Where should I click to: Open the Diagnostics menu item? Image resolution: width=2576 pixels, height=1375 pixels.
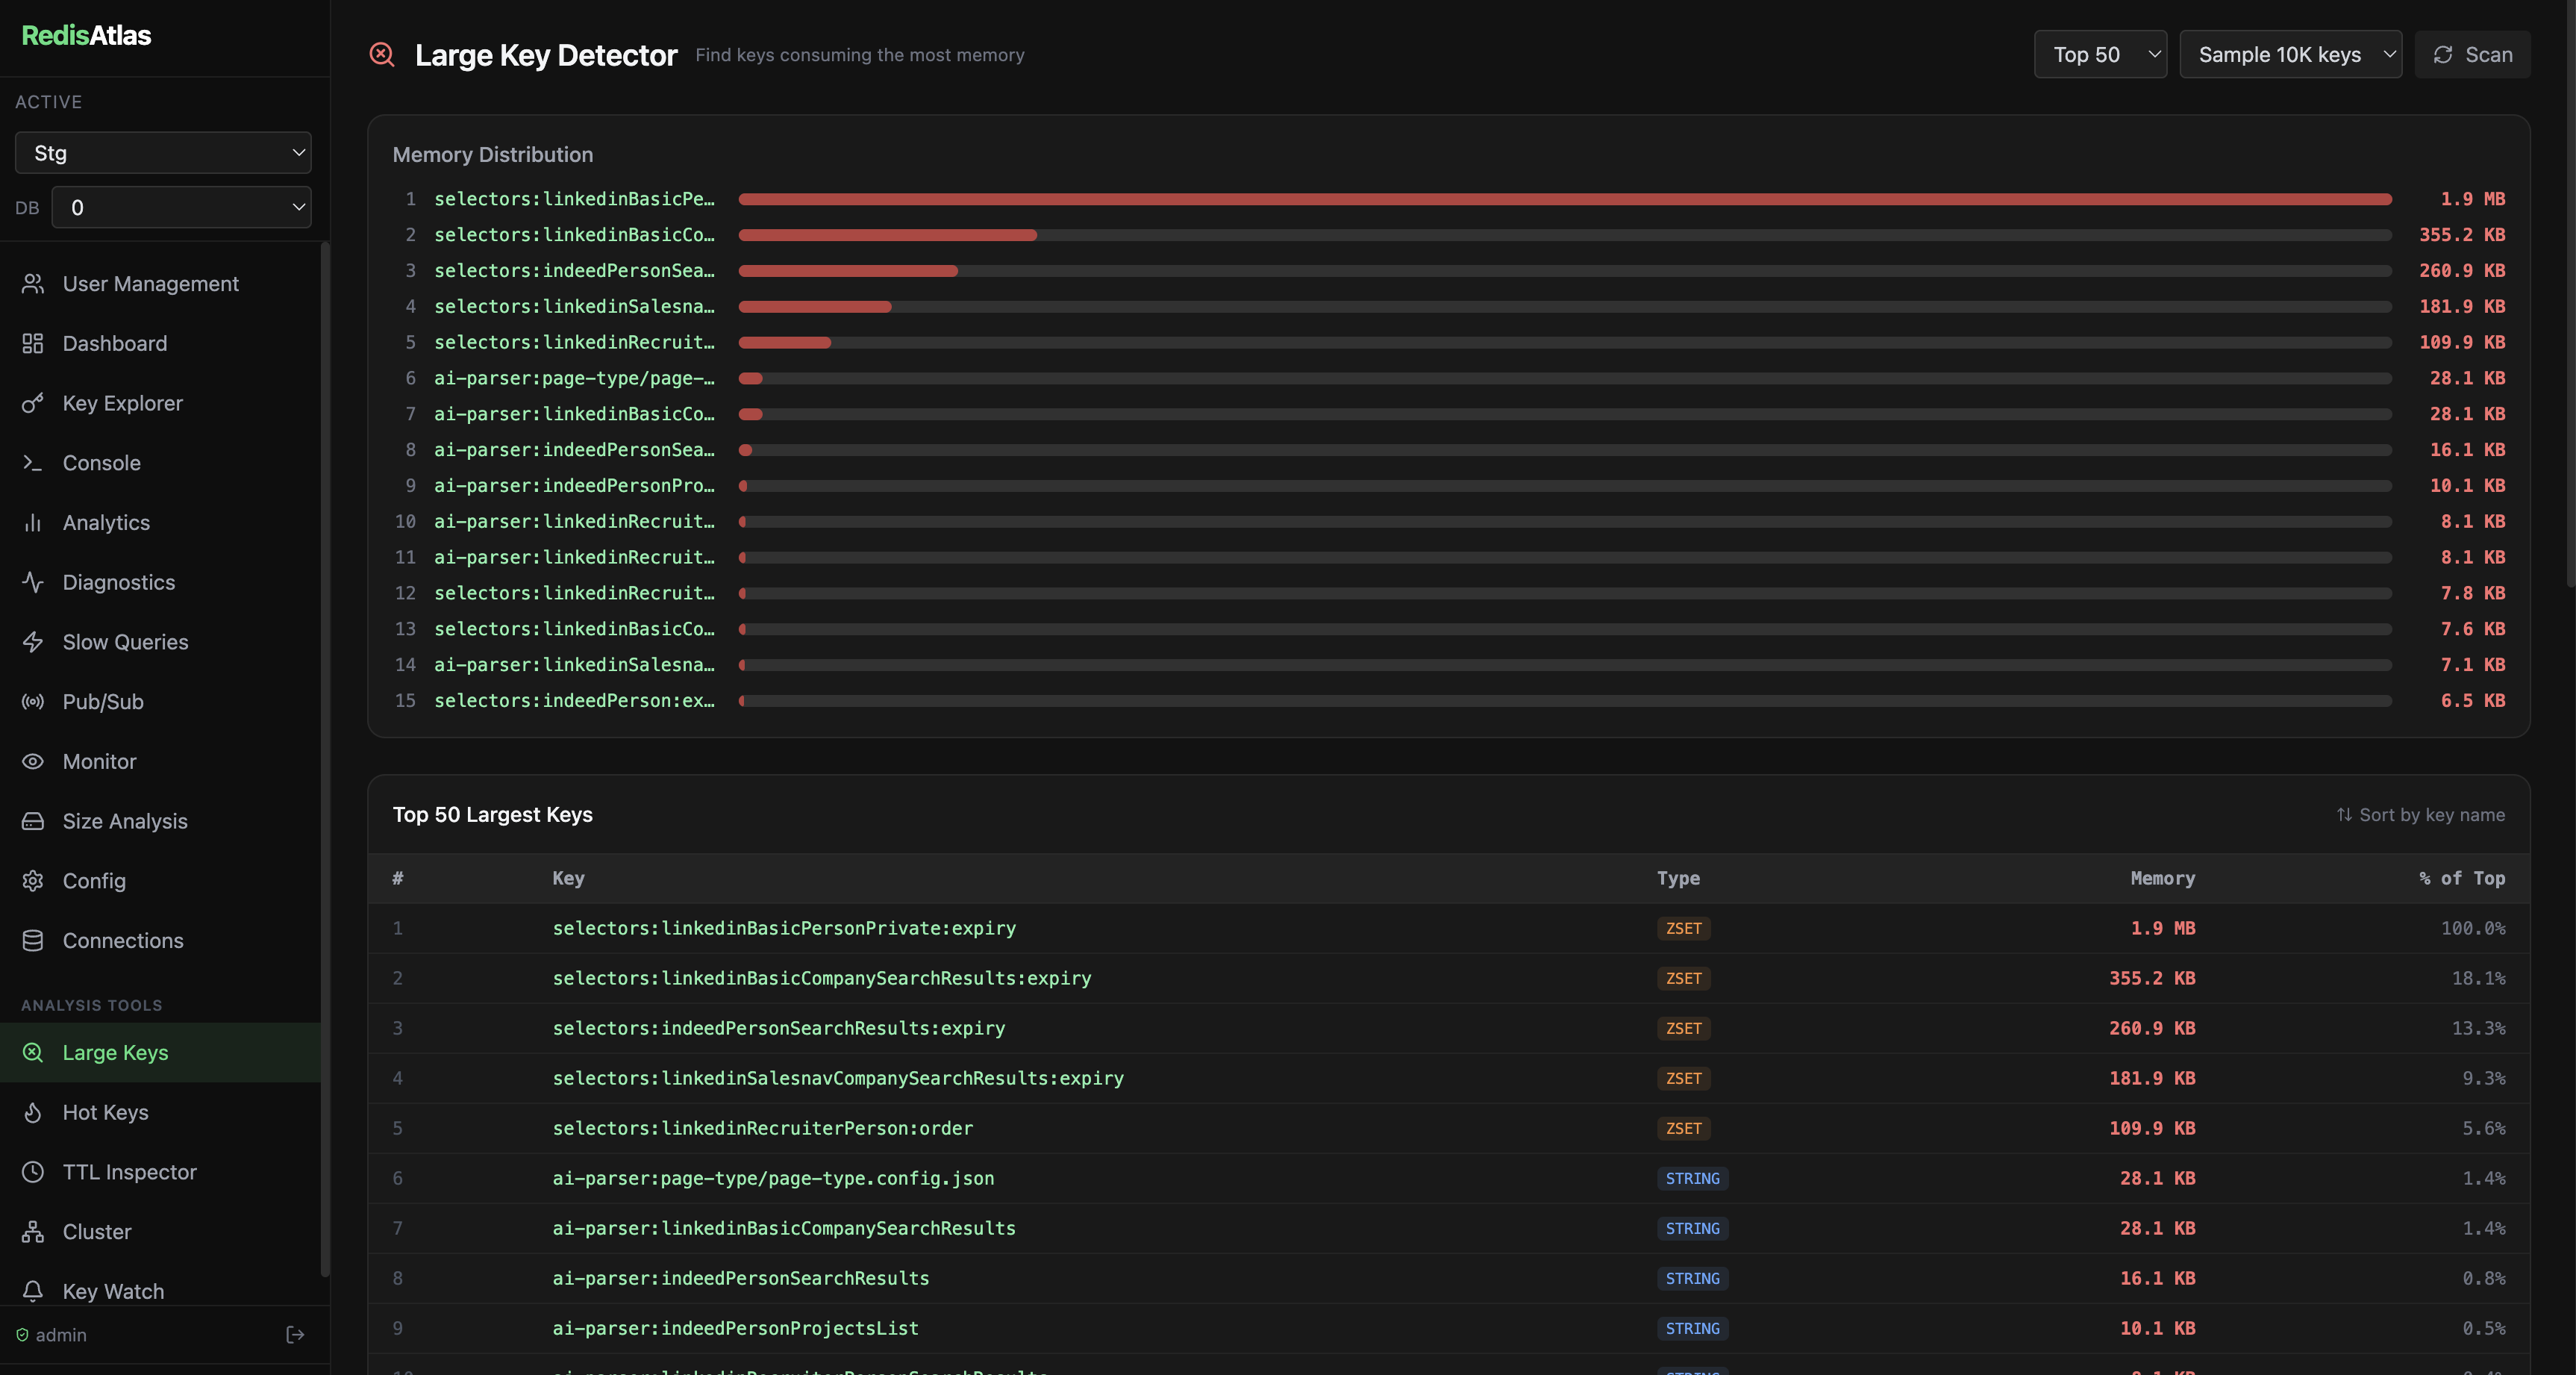coord(118,582)
